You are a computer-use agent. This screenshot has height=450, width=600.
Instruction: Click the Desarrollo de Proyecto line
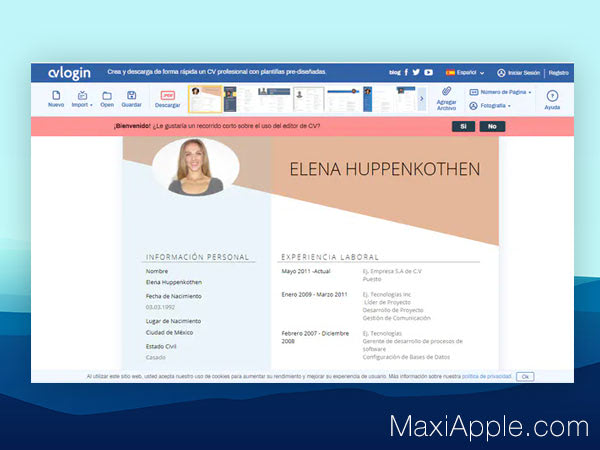point(393,310)
